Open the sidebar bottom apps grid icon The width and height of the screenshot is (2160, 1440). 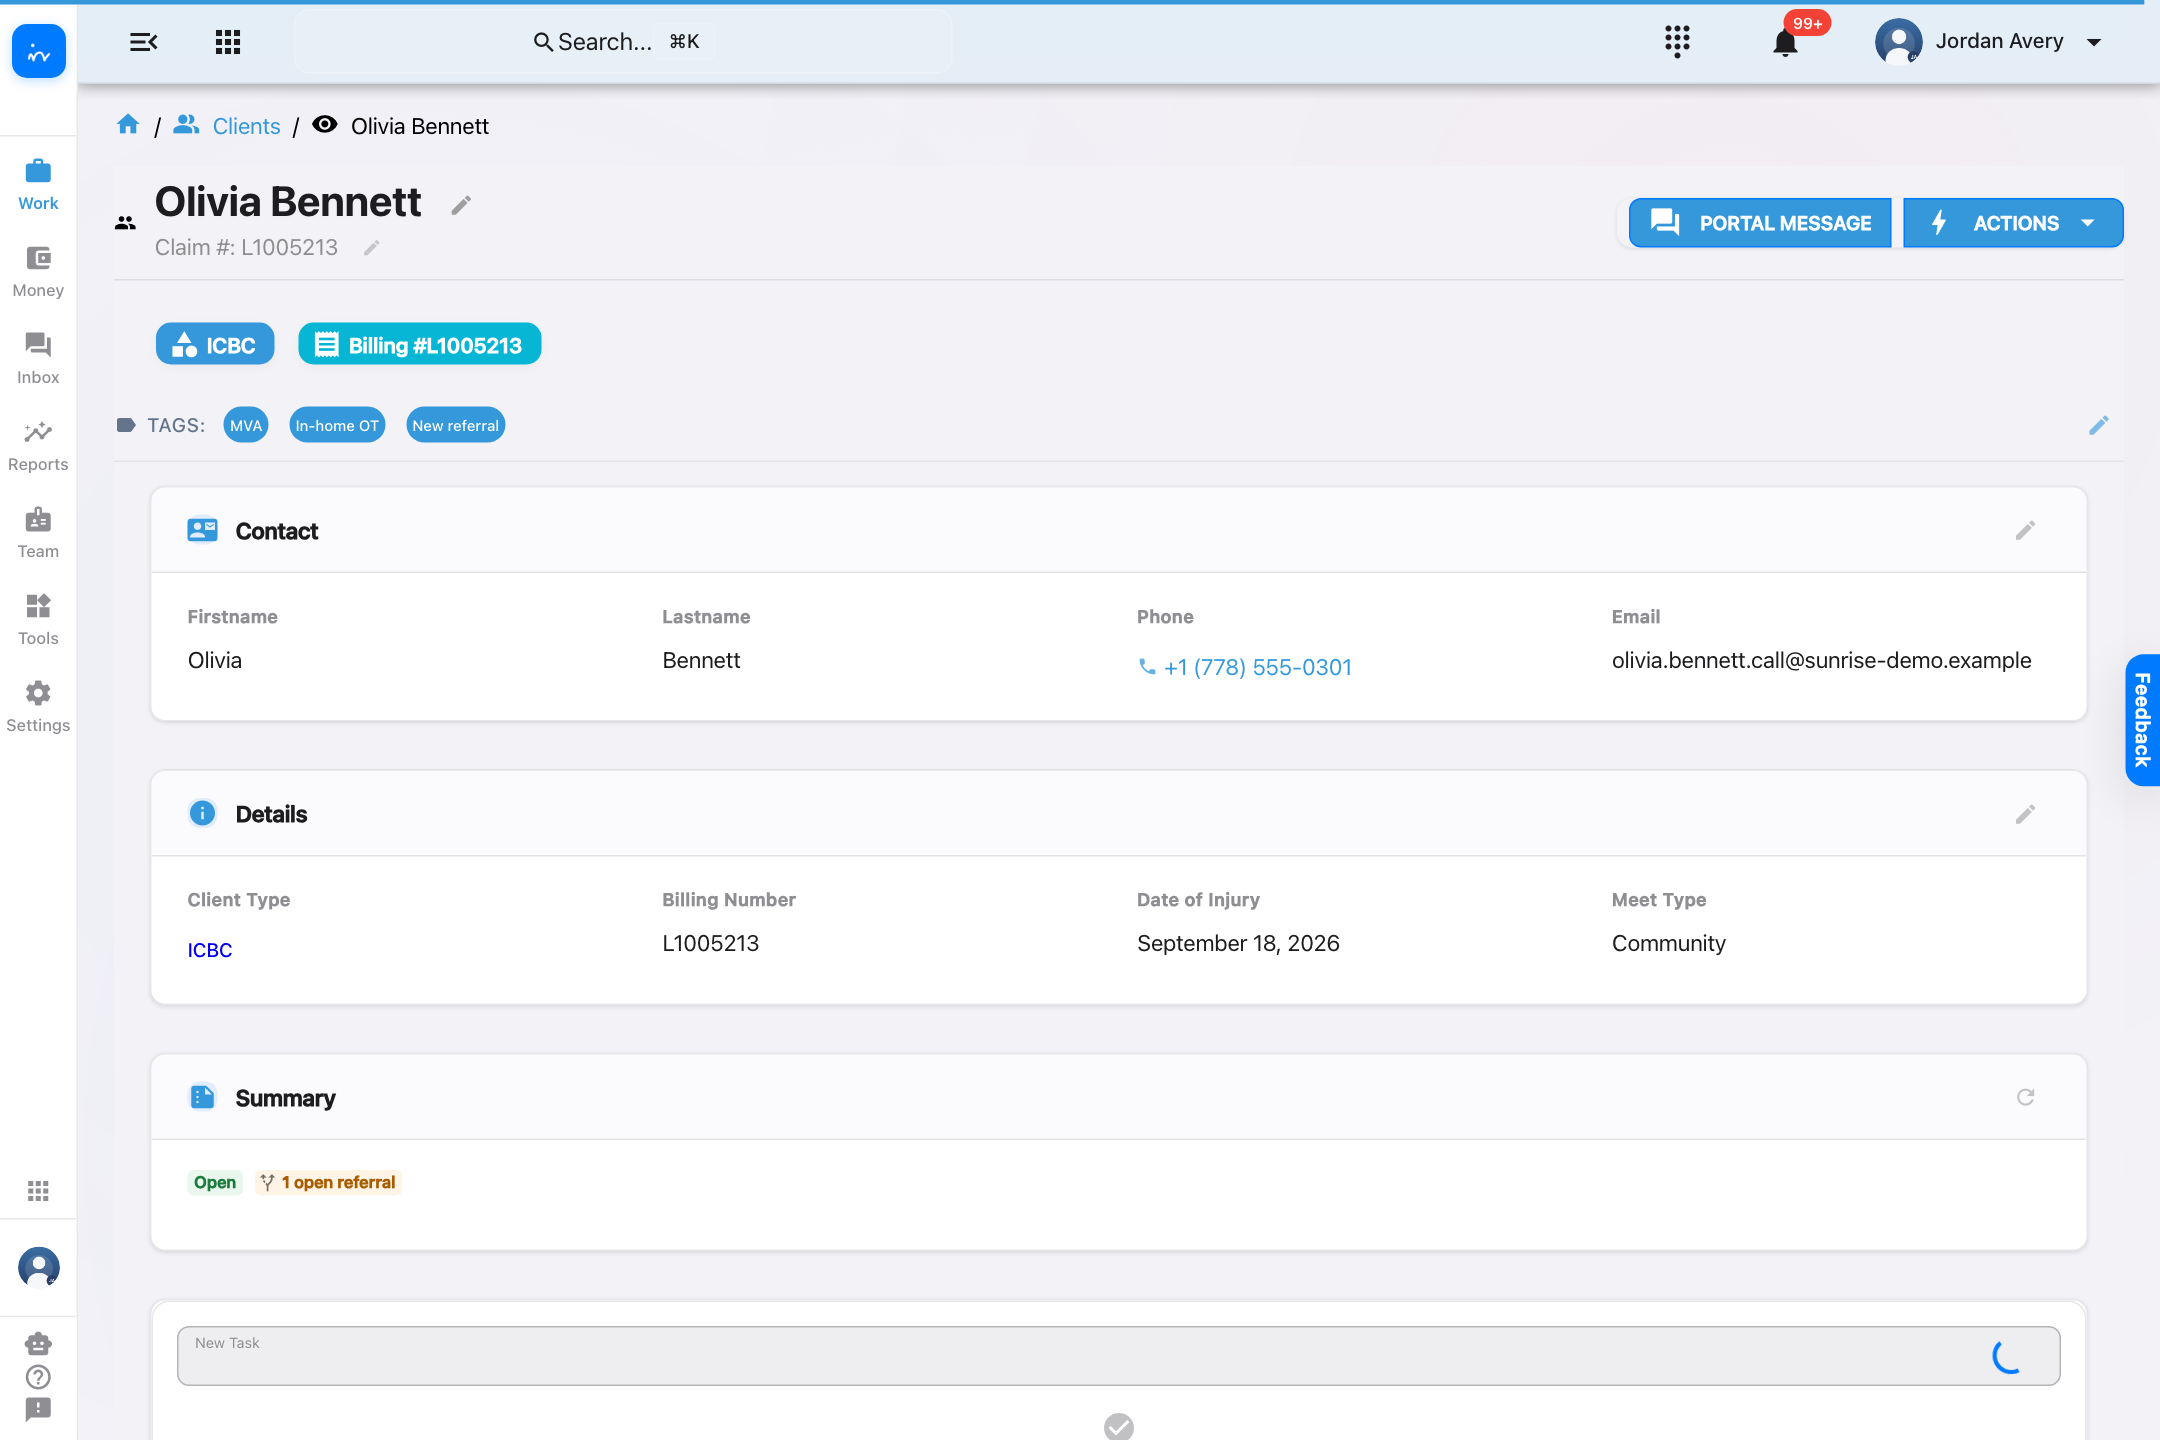click(x=38, y=1191)
